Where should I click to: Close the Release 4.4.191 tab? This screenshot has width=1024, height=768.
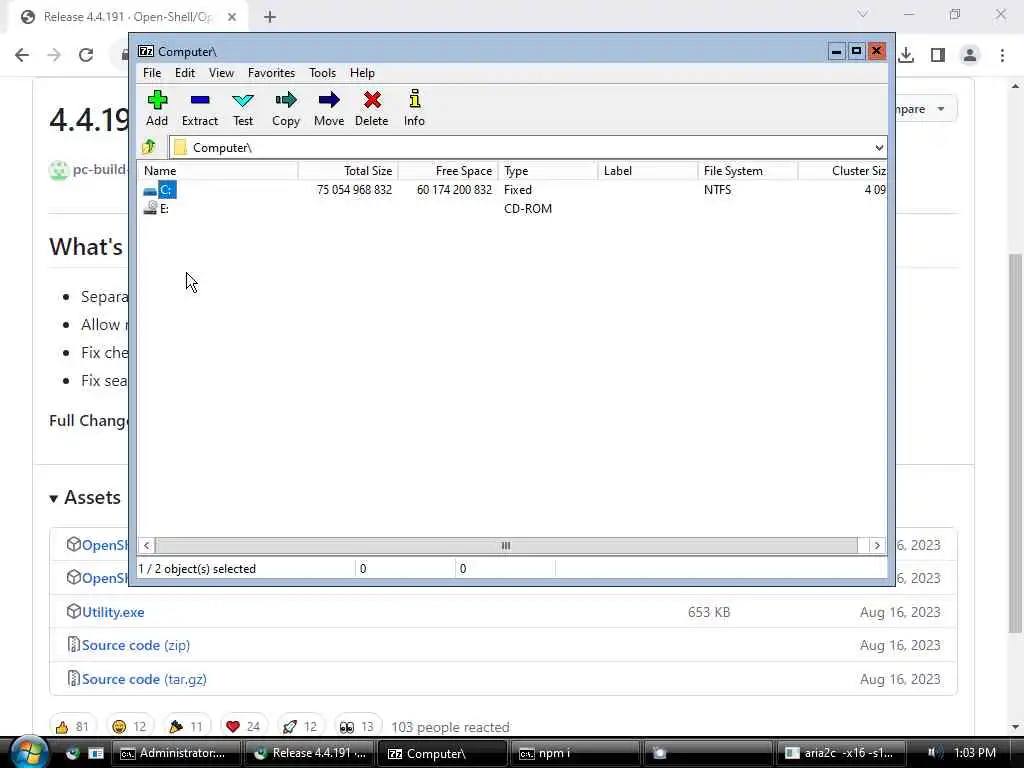tap(232, 17)
